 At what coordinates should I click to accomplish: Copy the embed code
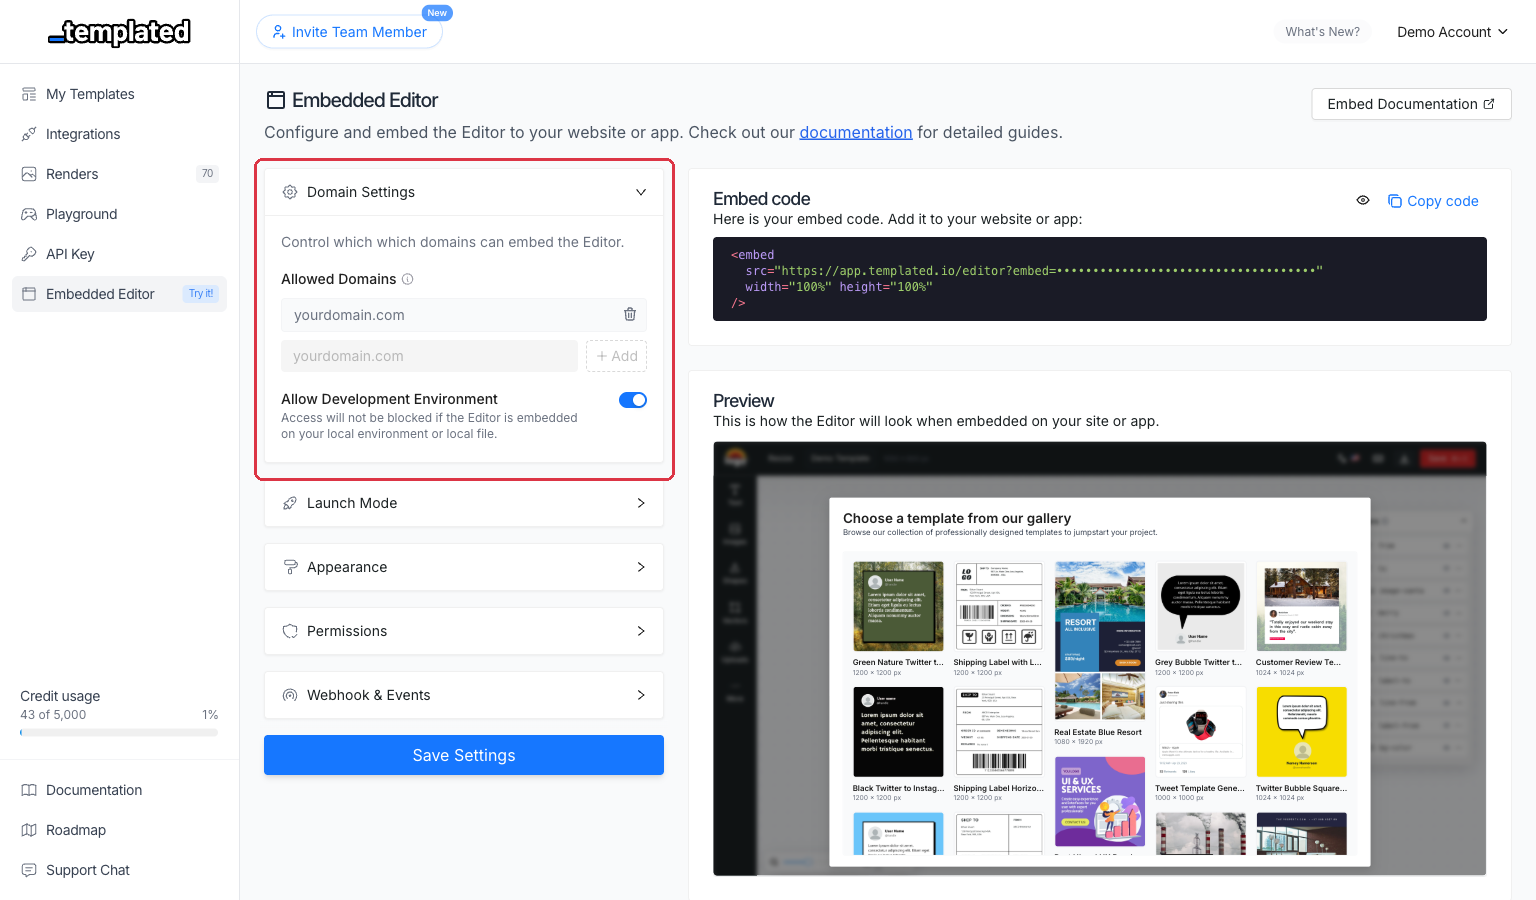(1433, 201)
